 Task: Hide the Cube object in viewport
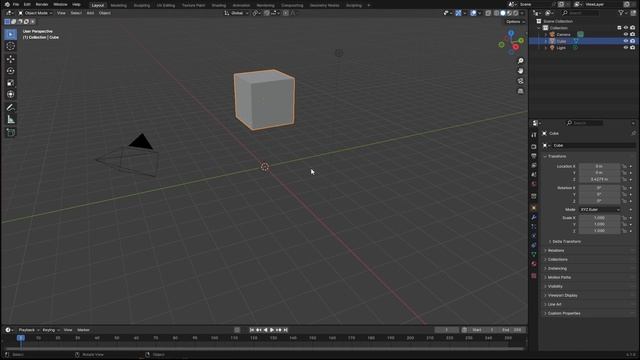(x=626, y=41)
